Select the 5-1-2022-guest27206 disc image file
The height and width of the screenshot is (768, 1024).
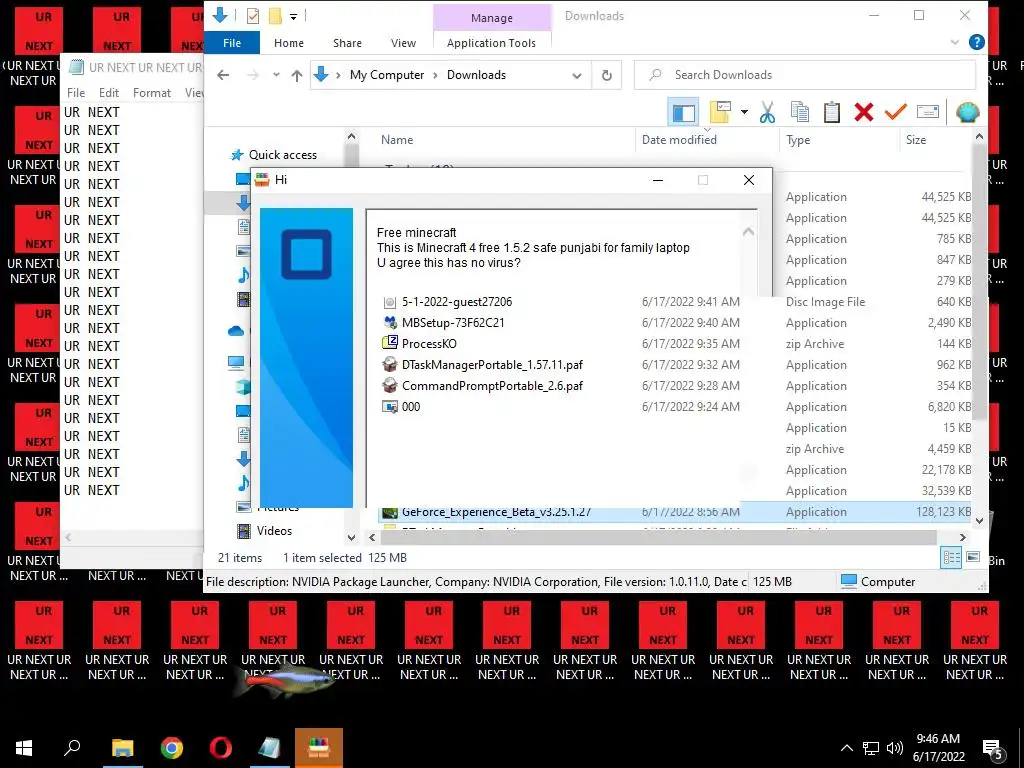coord(456,302)
